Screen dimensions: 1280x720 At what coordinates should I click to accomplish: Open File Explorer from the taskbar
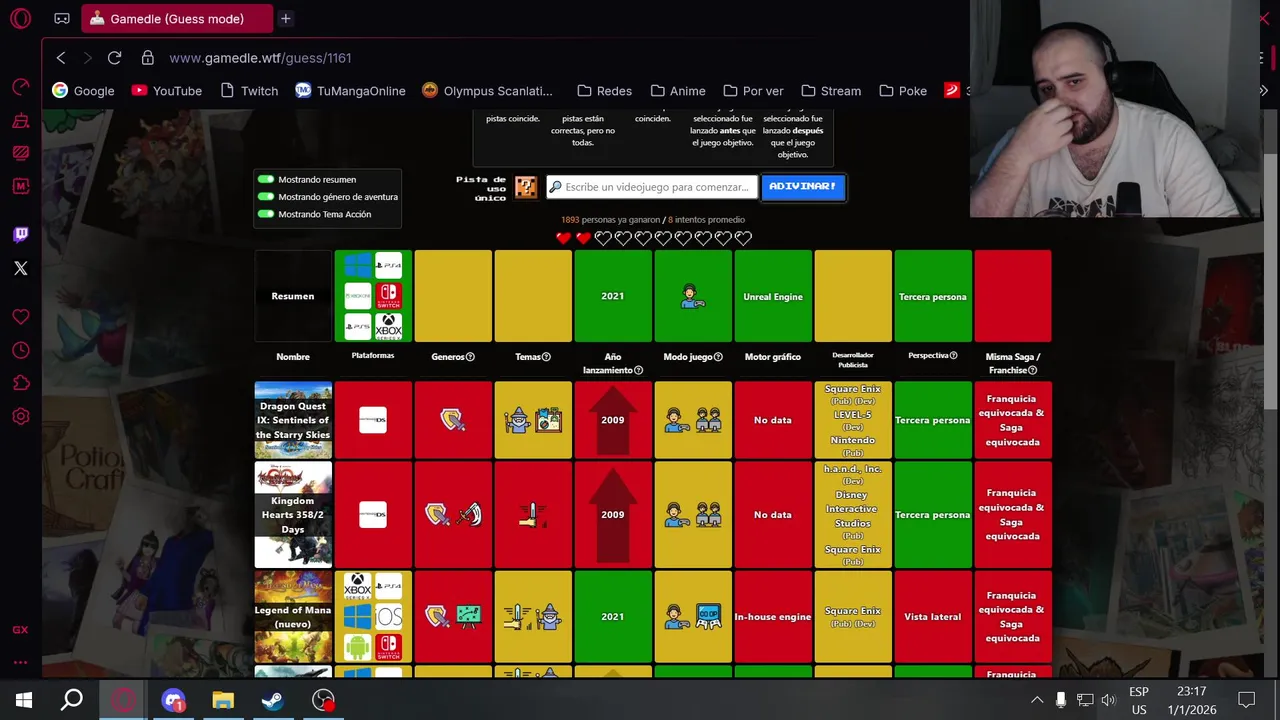tap(222, 700)
